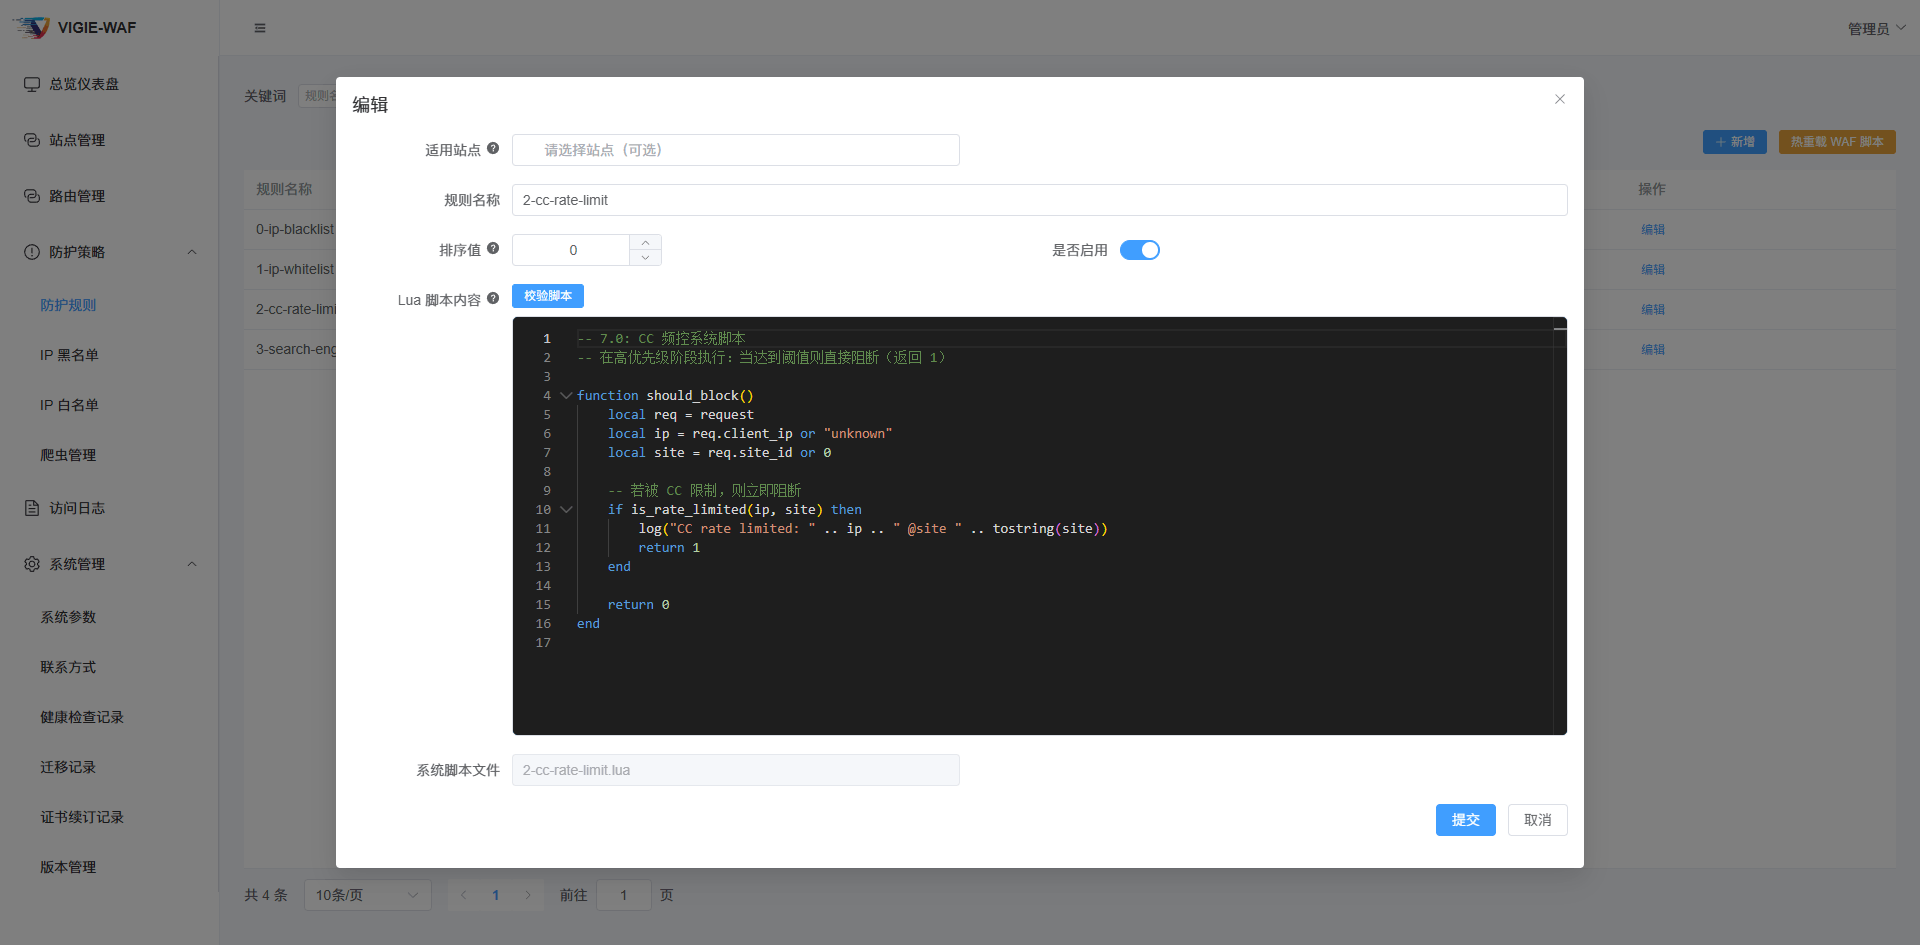The width and height of the screenshot is (1920, 945).
Task: Click the dashboard monitor icon beside 总览仪表盘
Action: pos(32,84)
